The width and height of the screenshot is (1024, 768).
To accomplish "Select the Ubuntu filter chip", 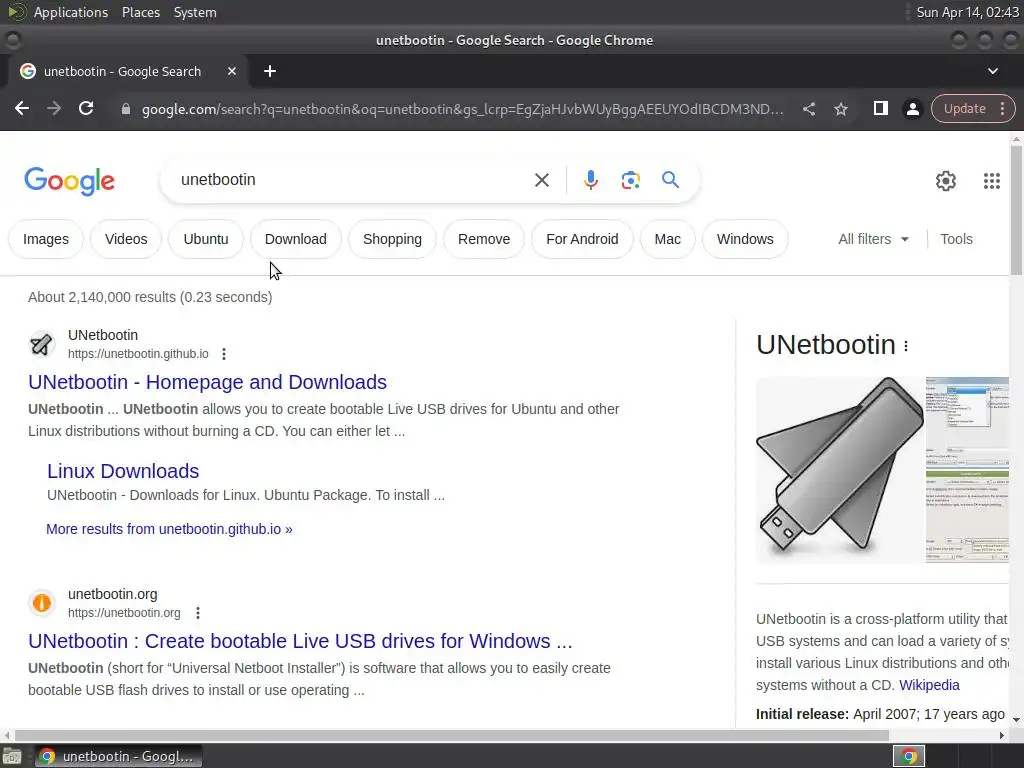I will tap(206, 239).
